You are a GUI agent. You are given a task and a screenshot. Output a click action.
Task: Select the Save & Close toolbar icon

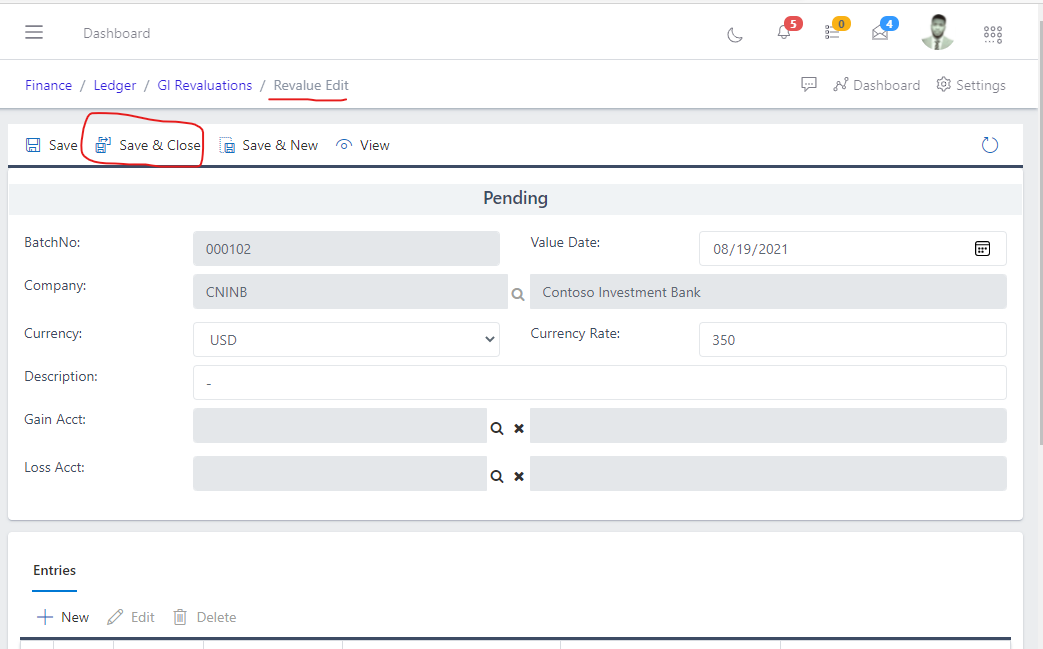(103, 144)
